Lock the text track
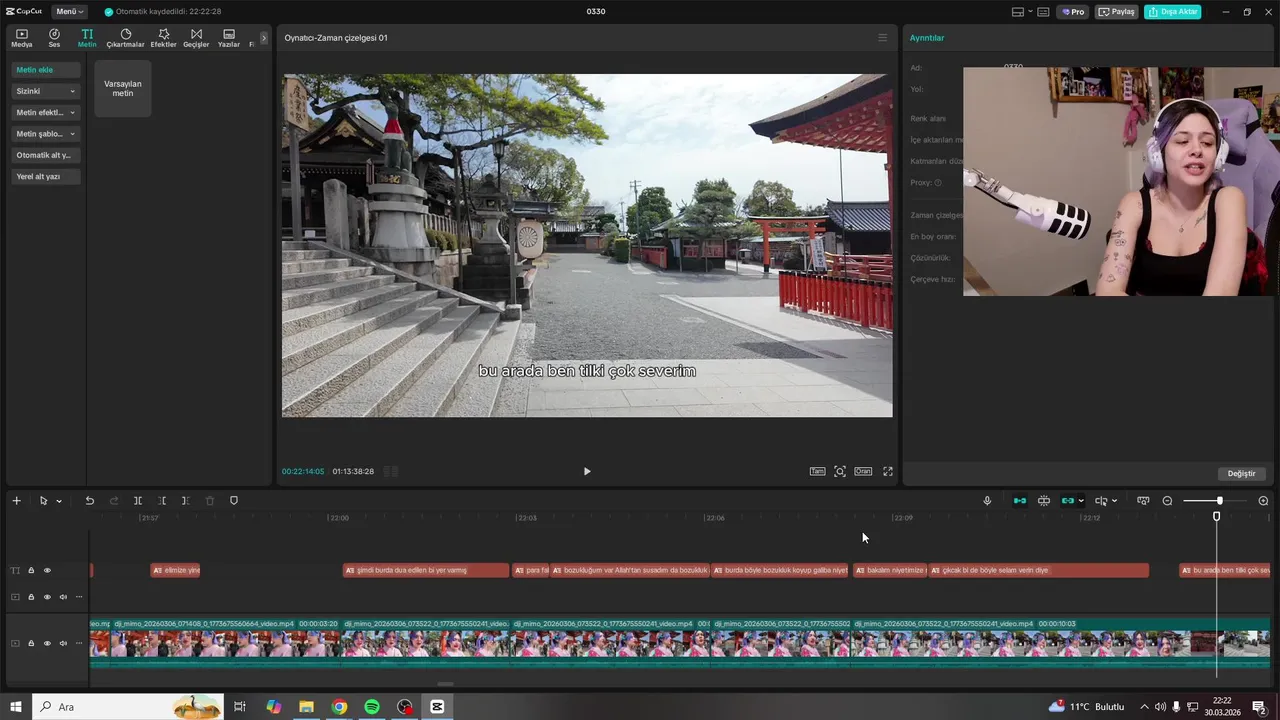The height and width of the screenshot is (720, 1280). pyautogui.click(x=31, y=571)
